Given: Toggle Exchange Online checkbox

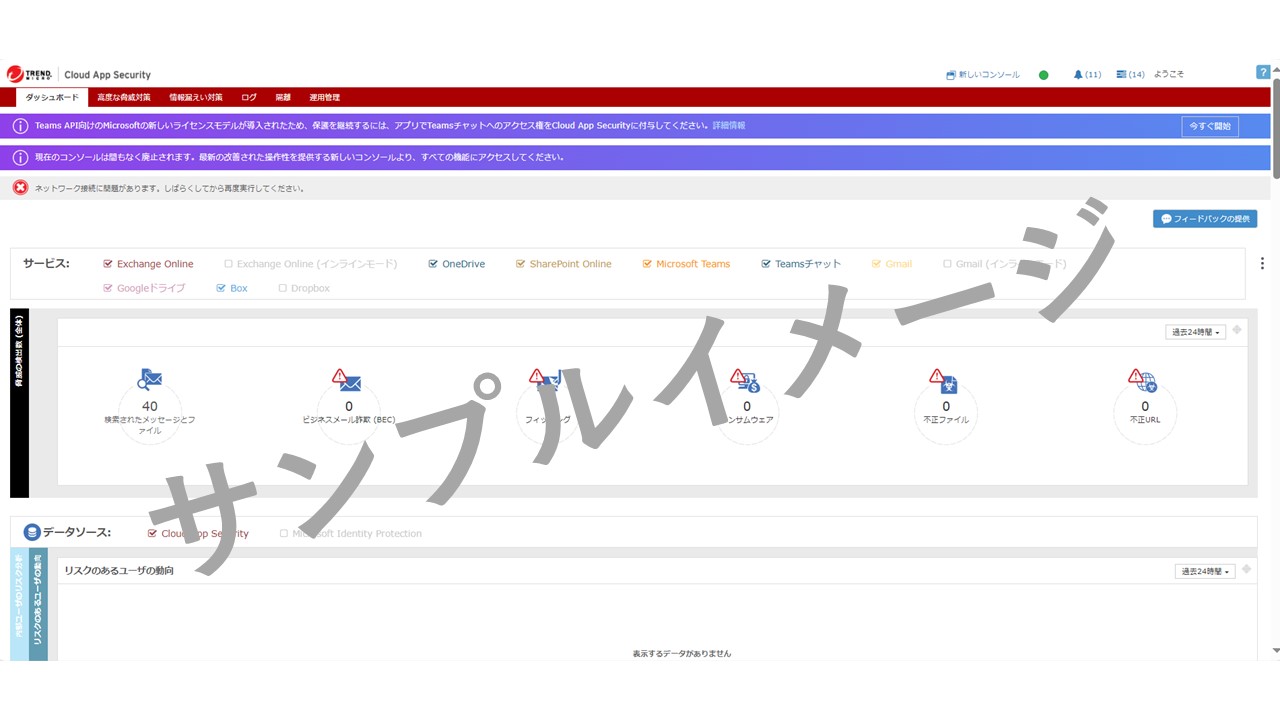Looking at the screenshot, I should [108, 264].
